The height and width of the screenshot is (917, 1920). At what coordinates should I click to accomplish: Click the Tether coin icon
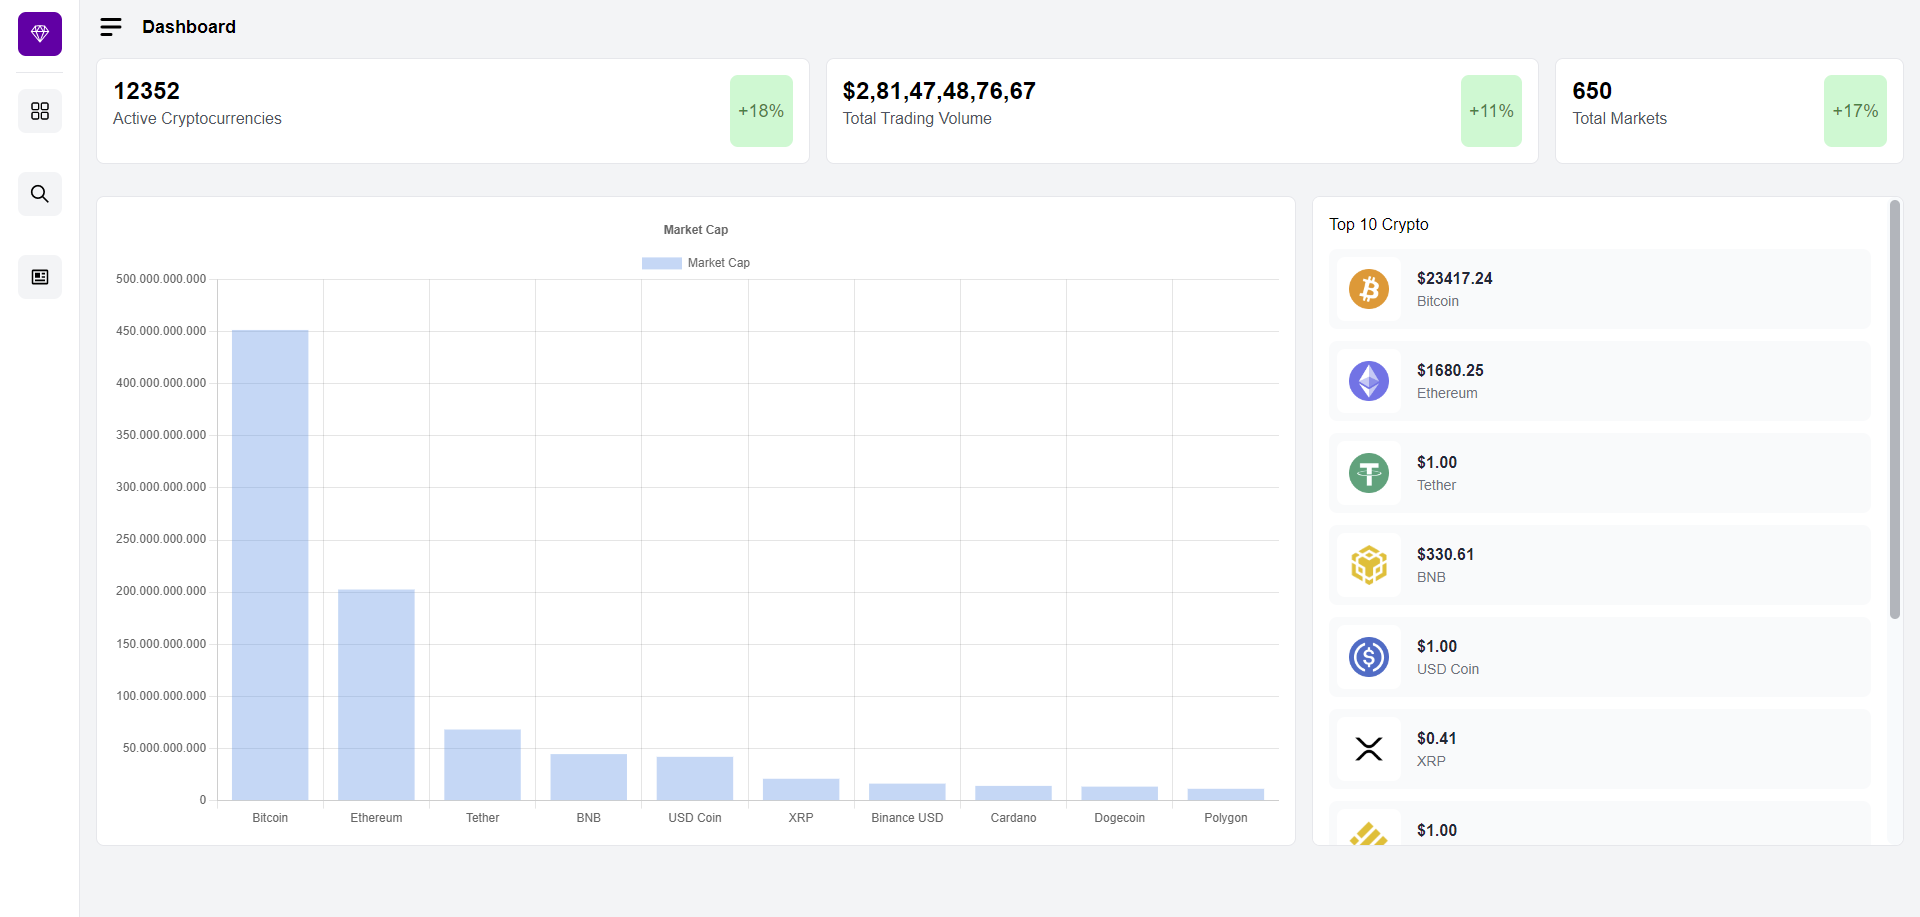[1369, 473]
